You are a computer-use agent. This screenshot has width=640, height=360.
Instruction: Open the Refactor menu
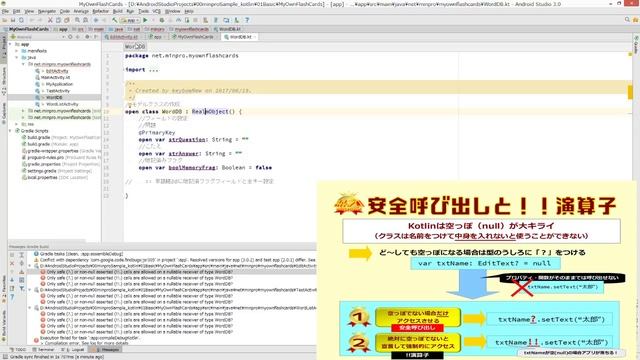100,11
